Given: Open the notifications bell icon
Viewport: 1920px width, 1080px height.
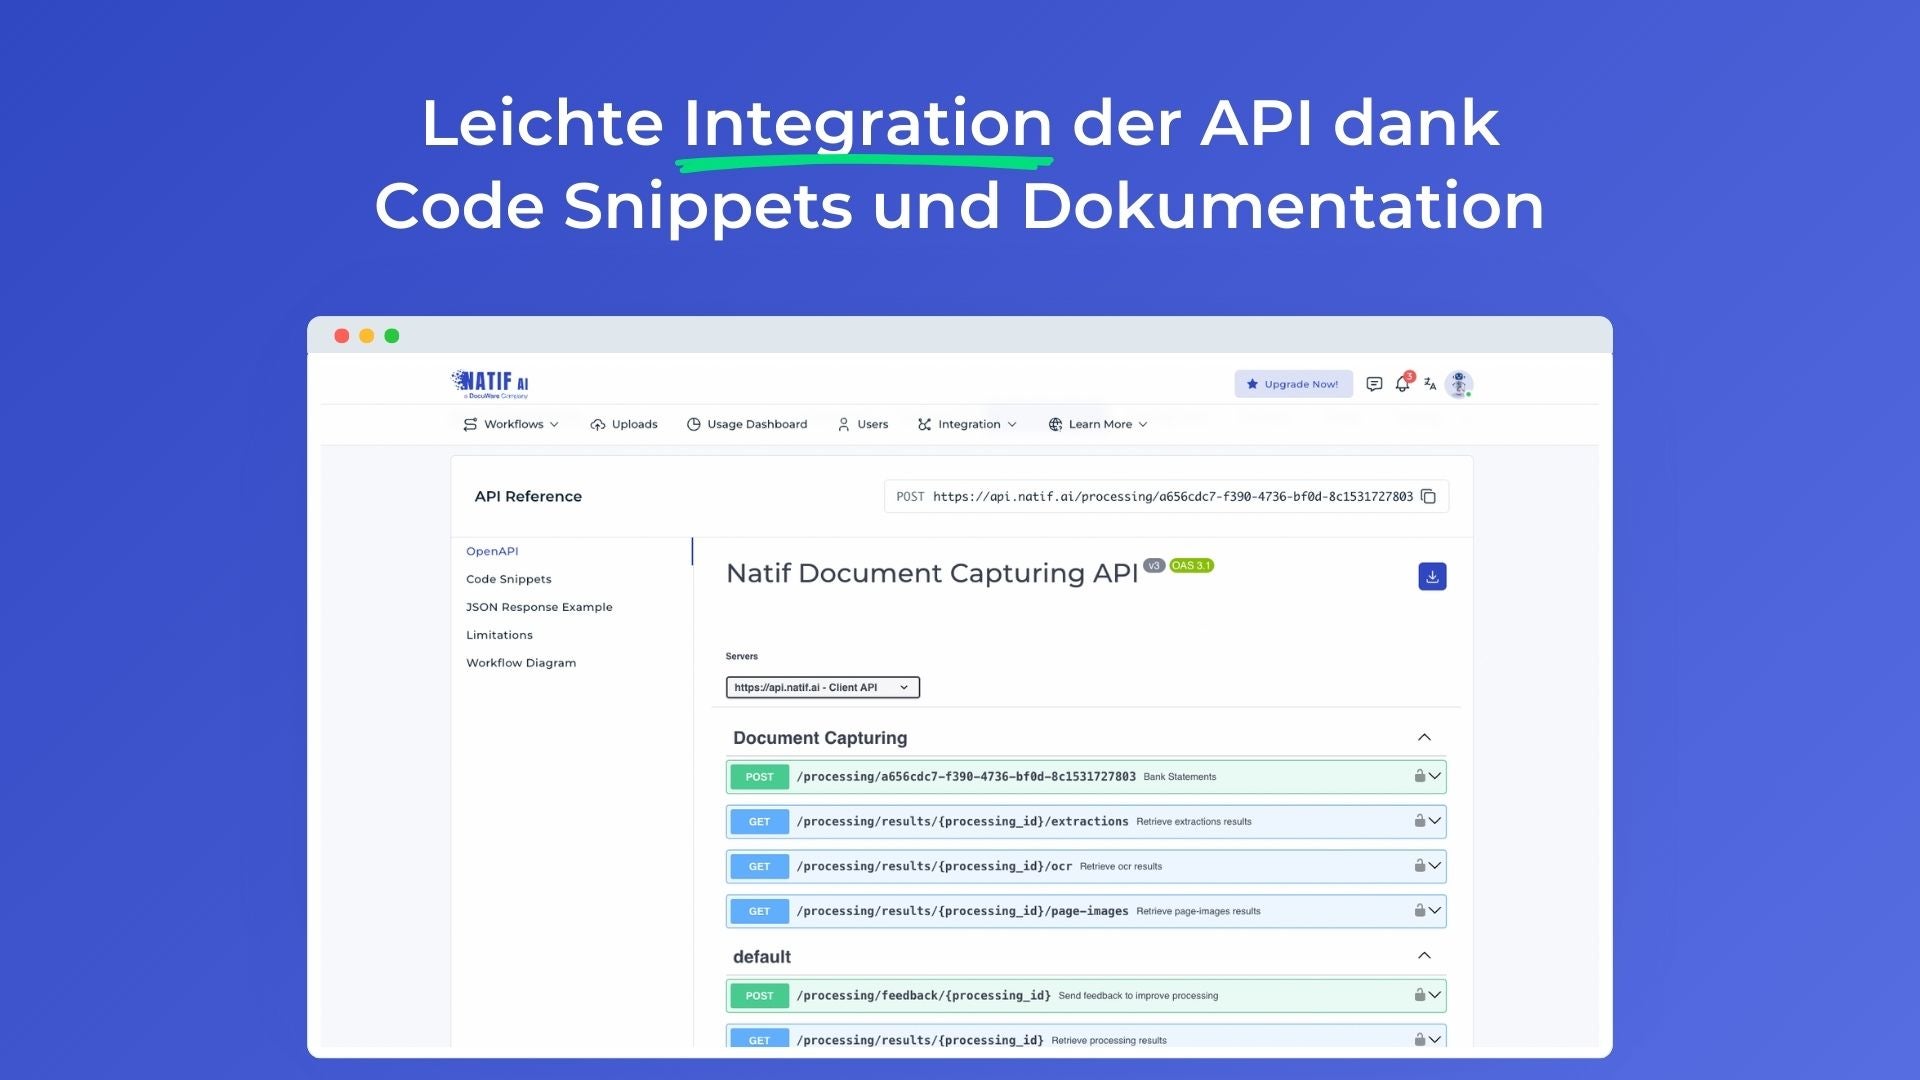Looking at the screenshot, I should (x=1402, y=384).
